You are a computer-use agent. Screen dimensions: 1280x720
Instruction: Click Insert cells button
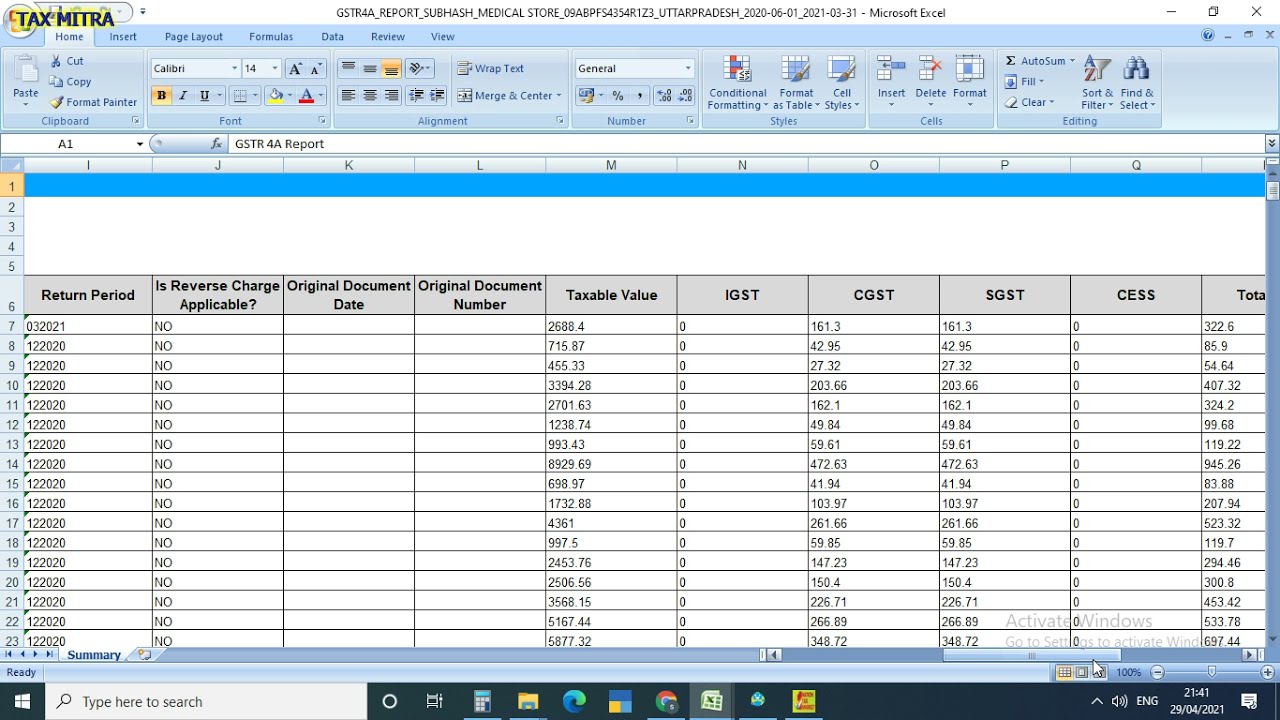click(x=891, y=83)
